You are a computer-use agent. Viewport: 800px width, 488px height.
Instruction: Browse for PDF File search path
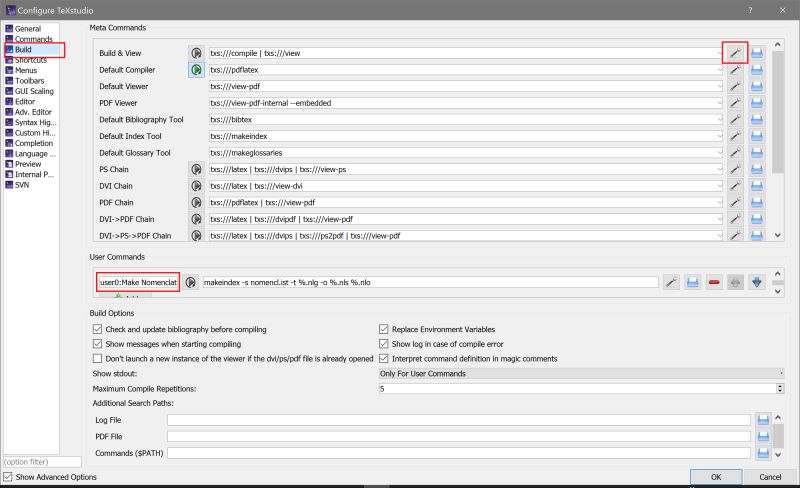[x=763, y=436]
